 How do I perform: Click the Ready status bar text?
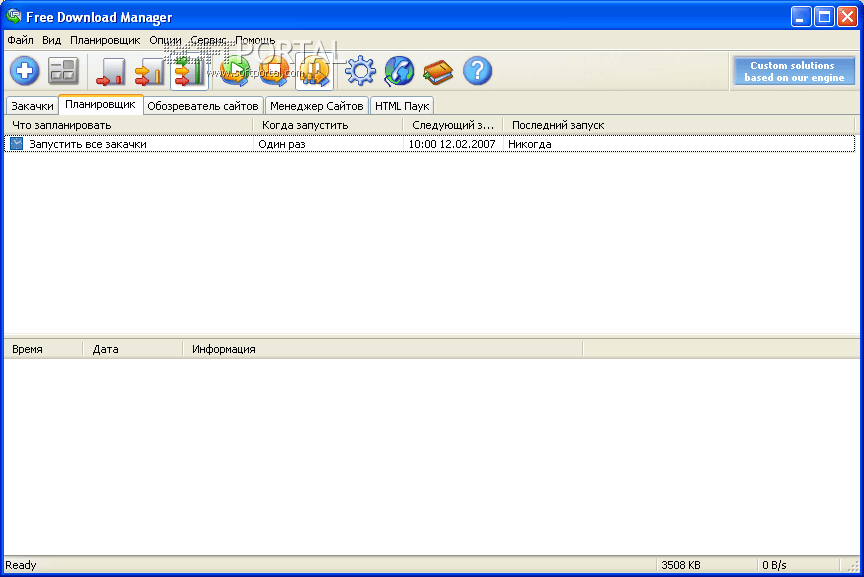click(21, 565)
